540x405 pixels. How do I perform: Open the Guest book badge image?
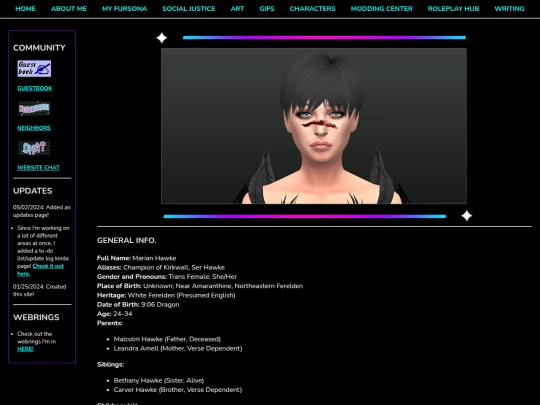pyautogui.click(x=34, y=69)
